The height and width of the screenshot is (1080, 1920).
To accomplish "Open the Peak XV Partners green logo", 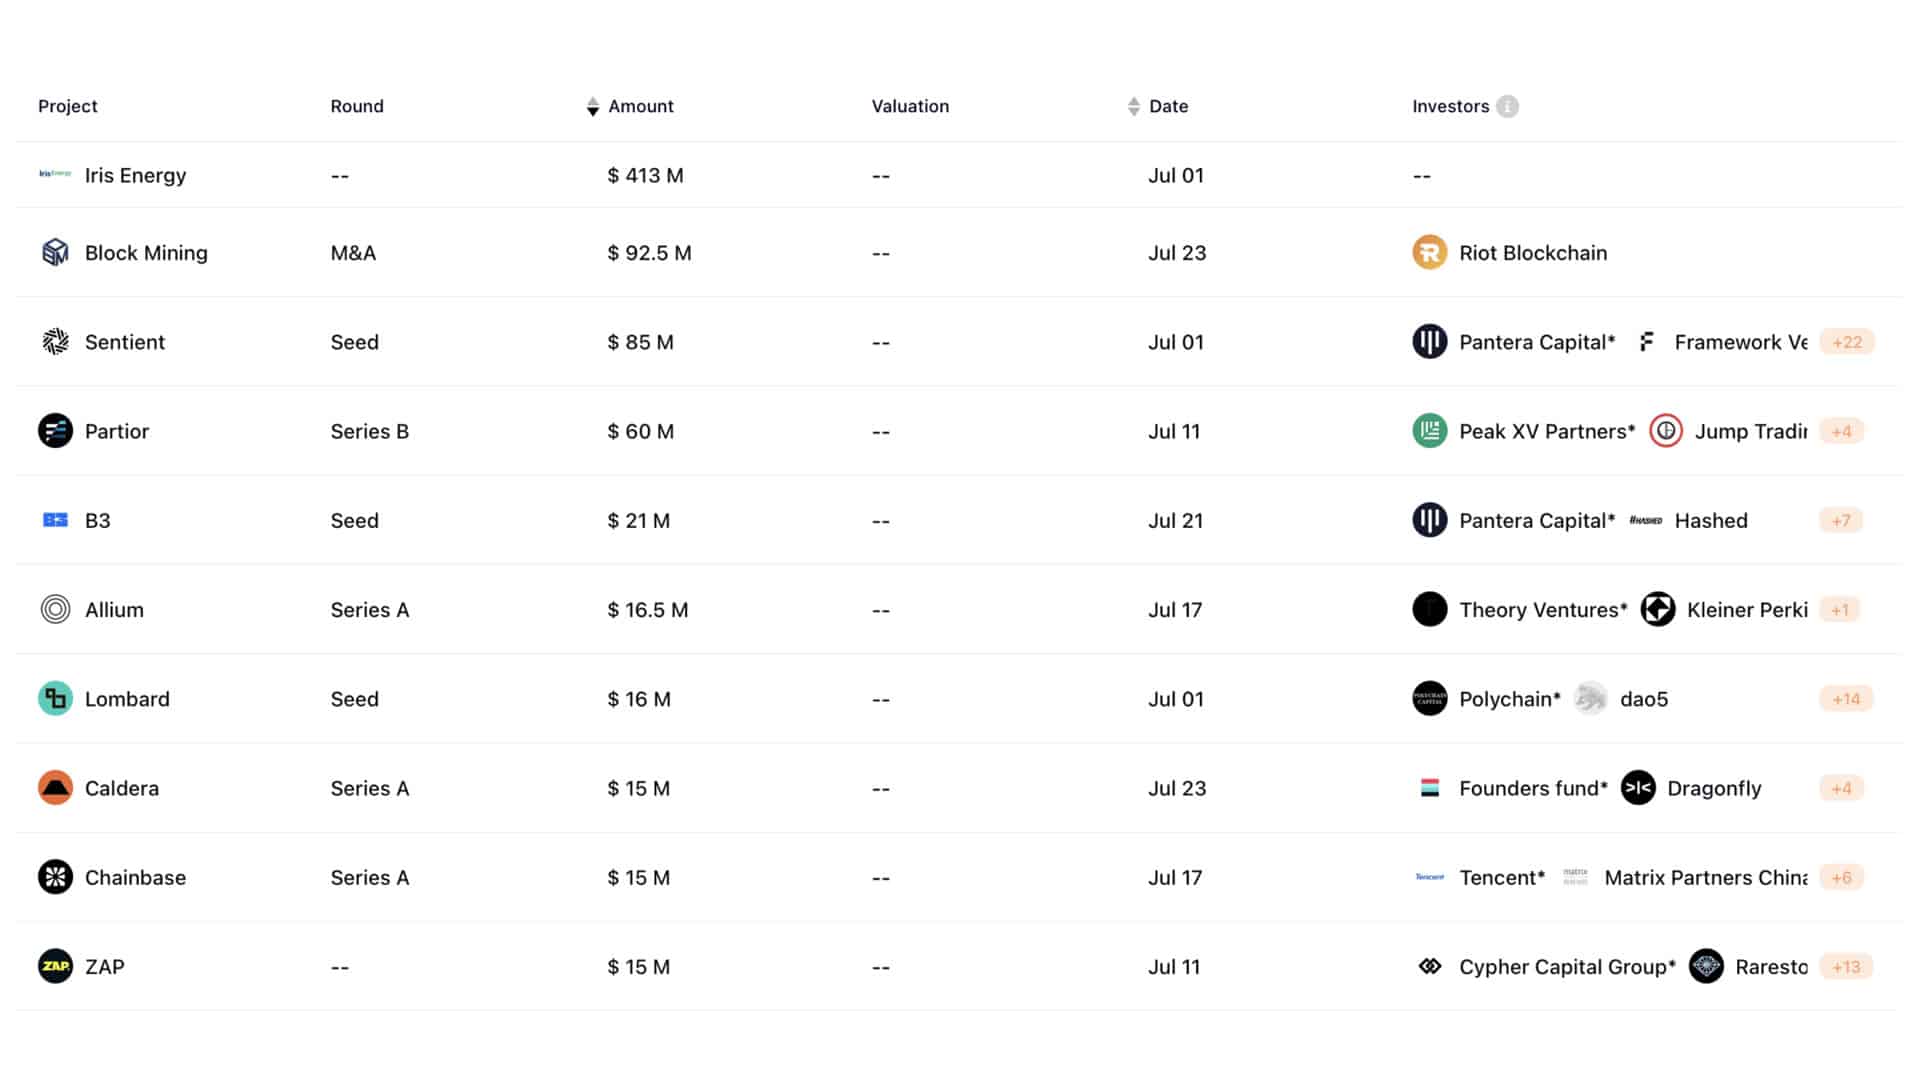I will [1429, 431].
